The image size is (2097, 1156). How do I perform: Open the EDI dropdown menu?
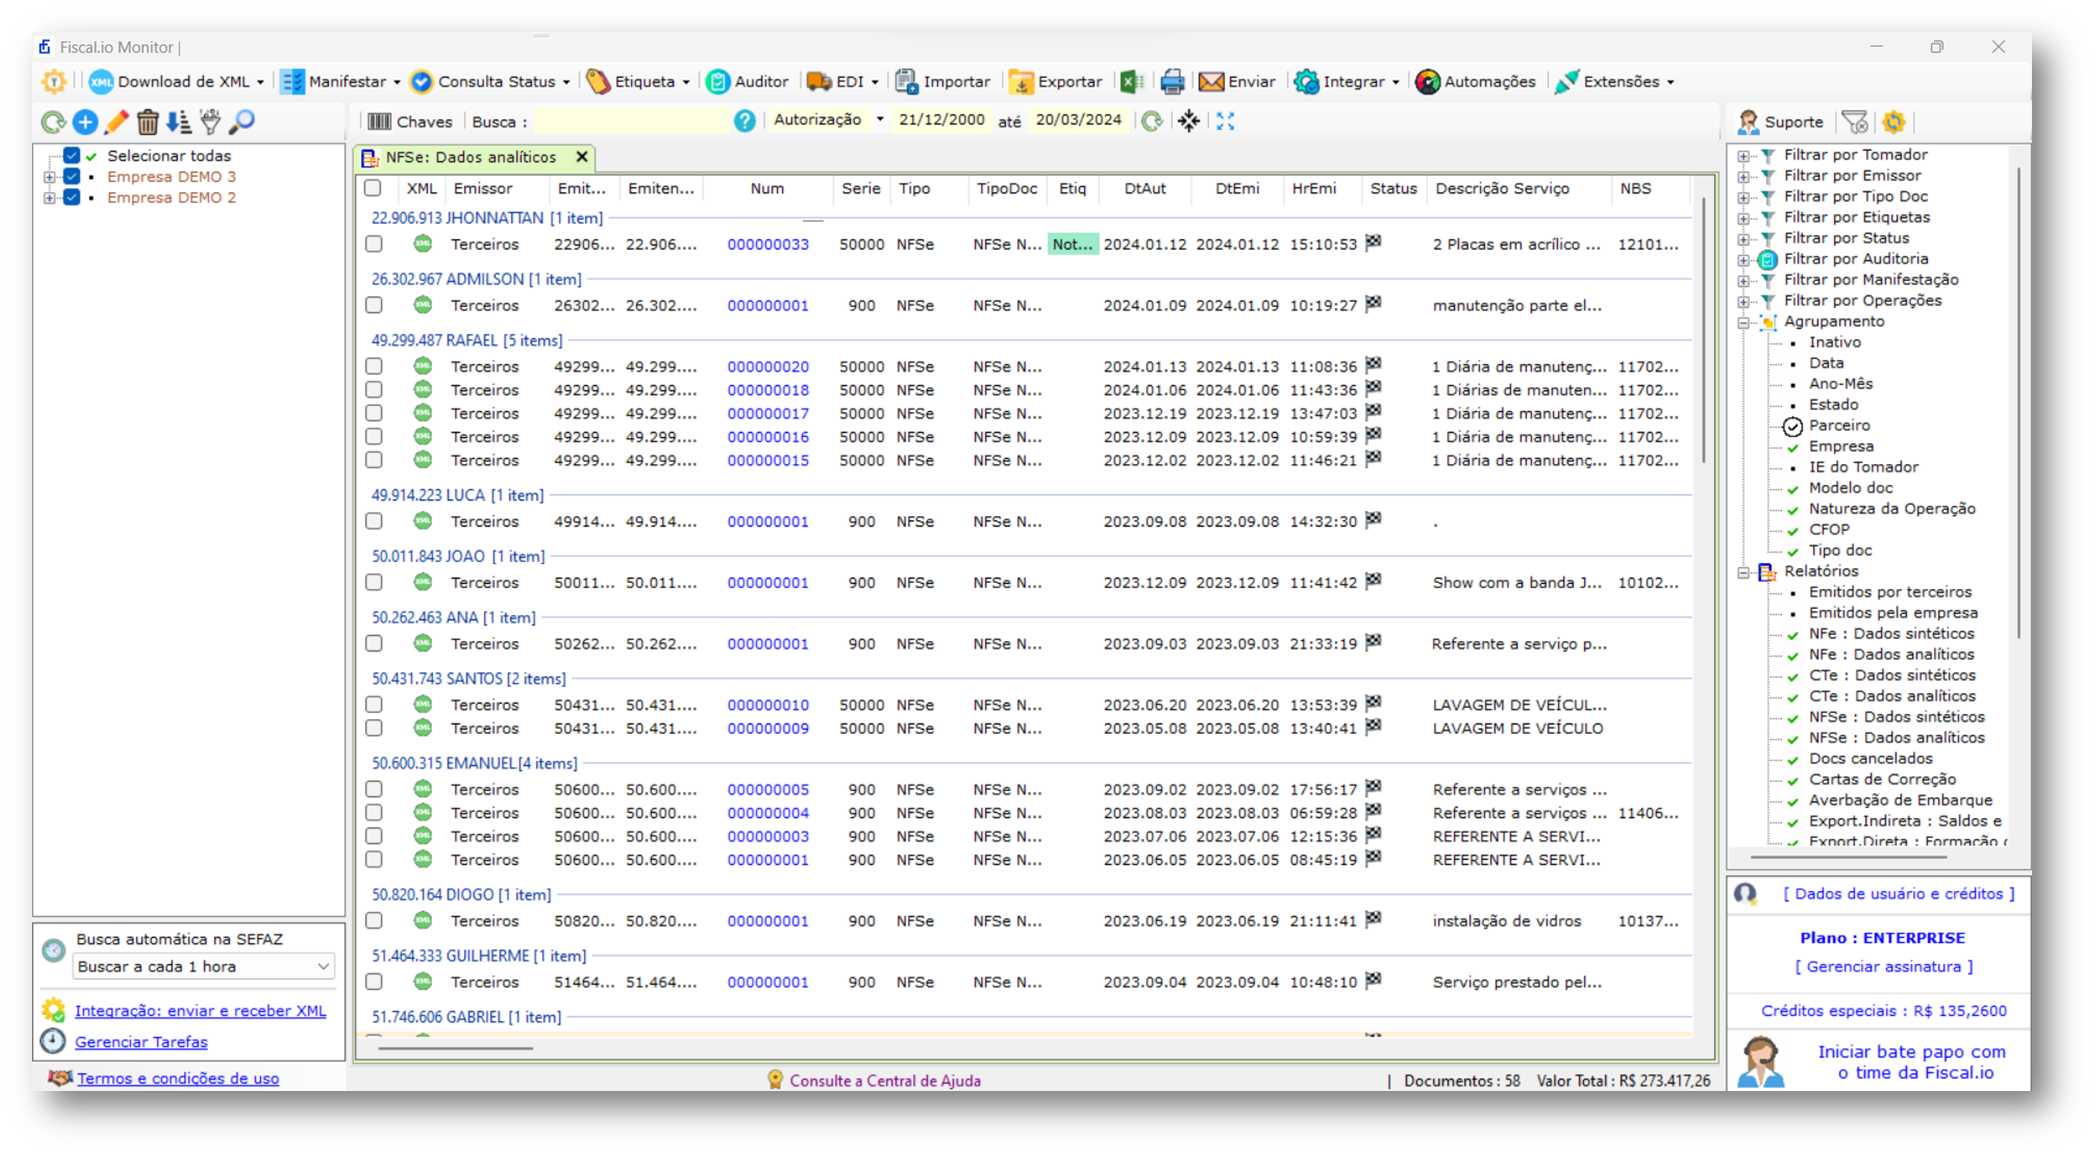tap(842, 82)
